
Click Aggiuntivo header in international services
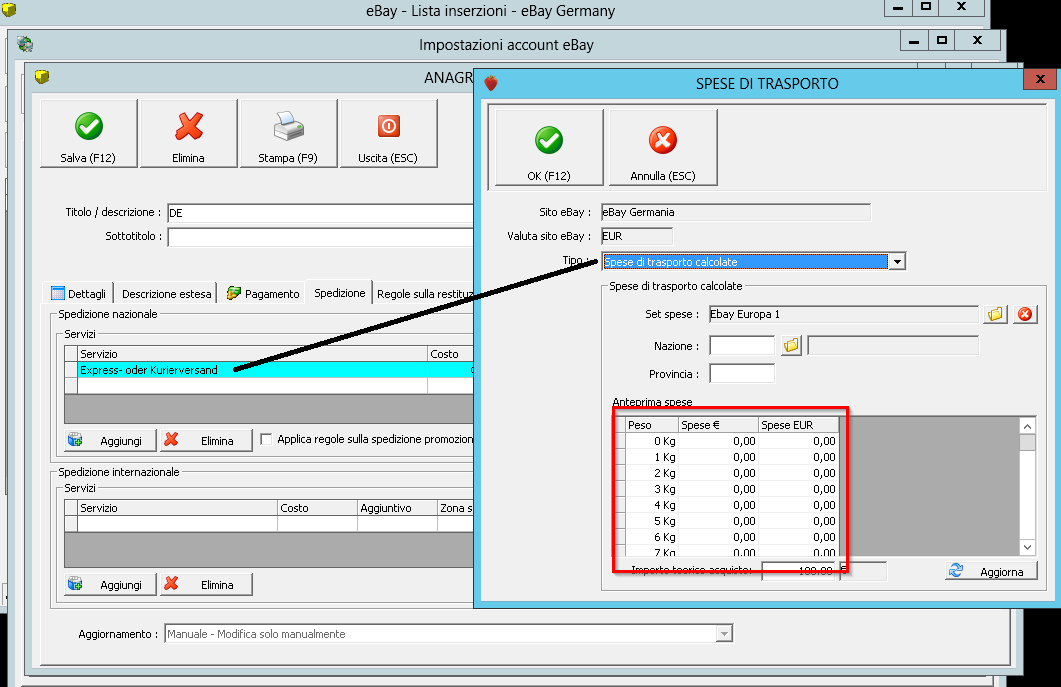pos(397,508)
